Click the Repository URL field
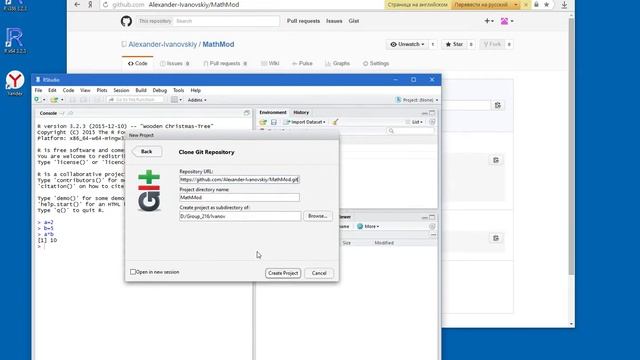Screen dimensions: 640x360 [x=239, y=180]
